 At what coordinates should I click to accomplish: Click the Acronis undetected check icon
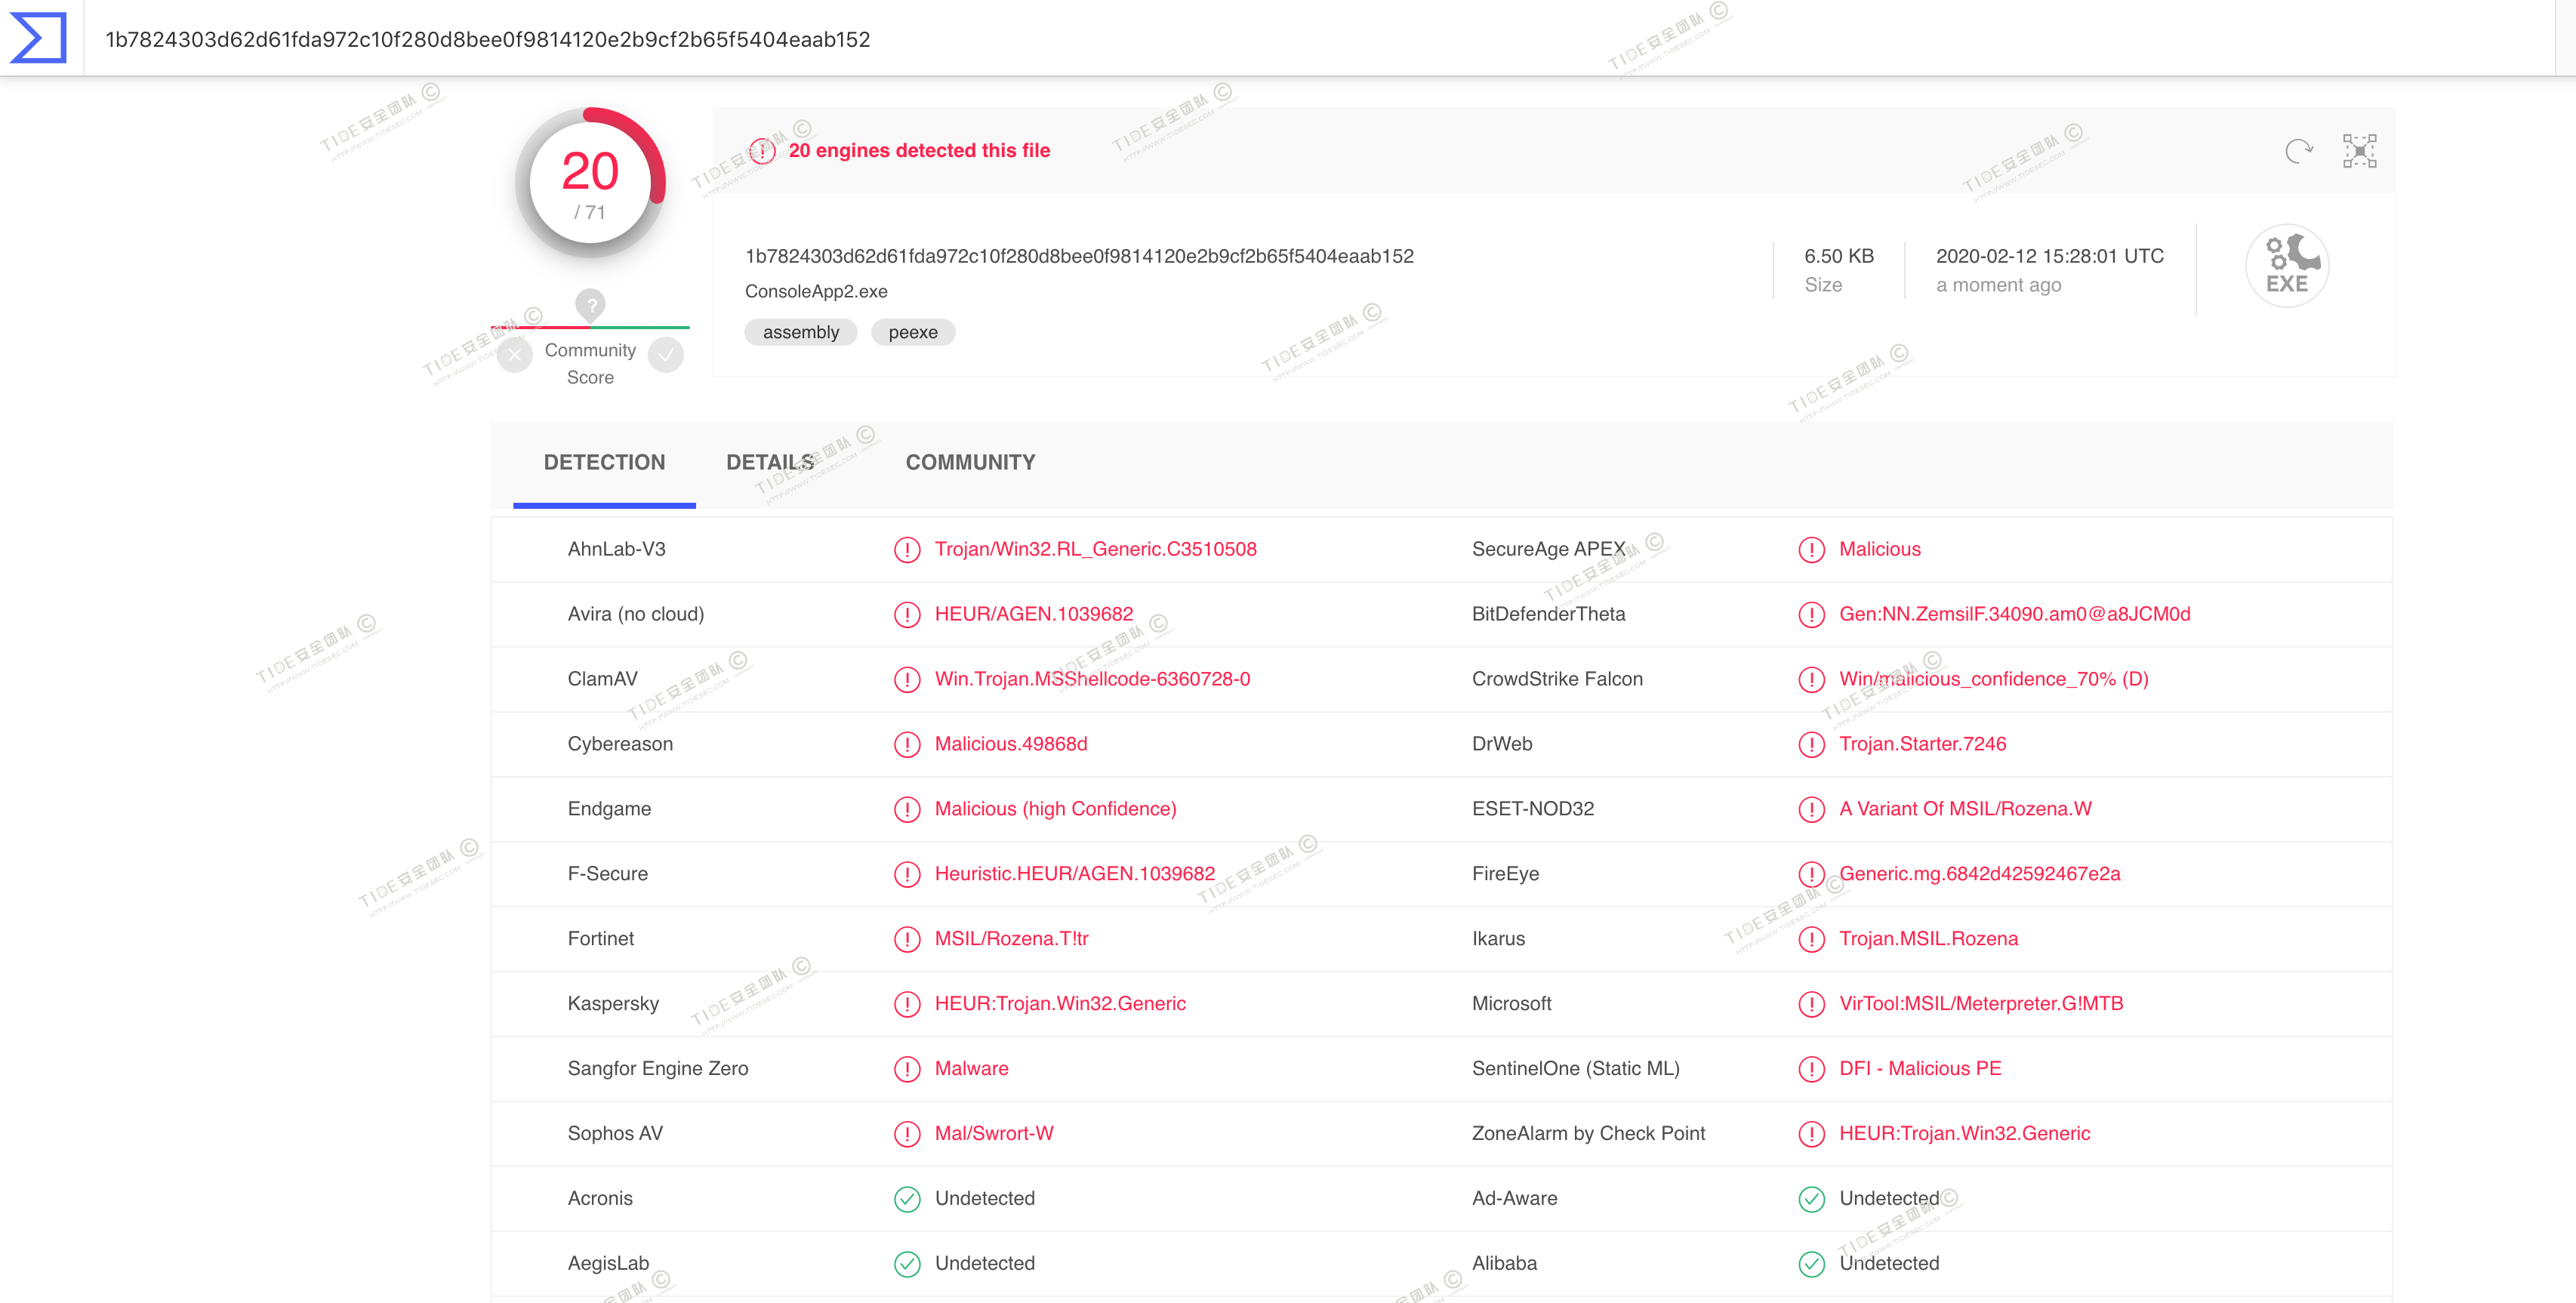[906, 1199]
